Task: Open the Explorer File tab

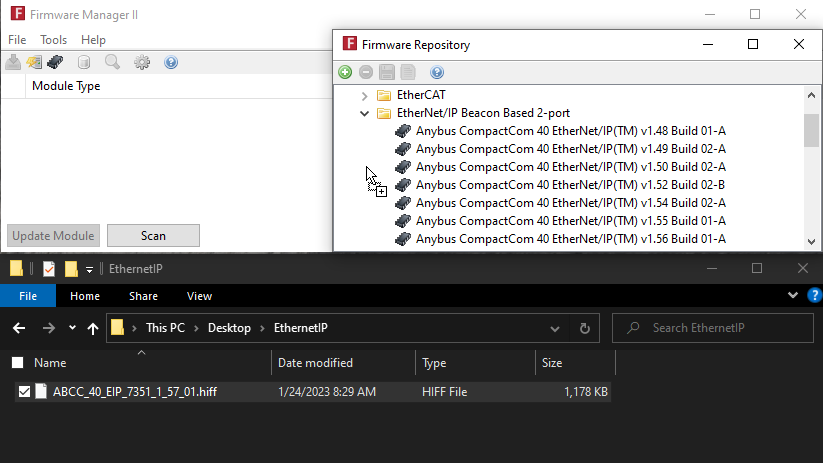Action: 28,296
